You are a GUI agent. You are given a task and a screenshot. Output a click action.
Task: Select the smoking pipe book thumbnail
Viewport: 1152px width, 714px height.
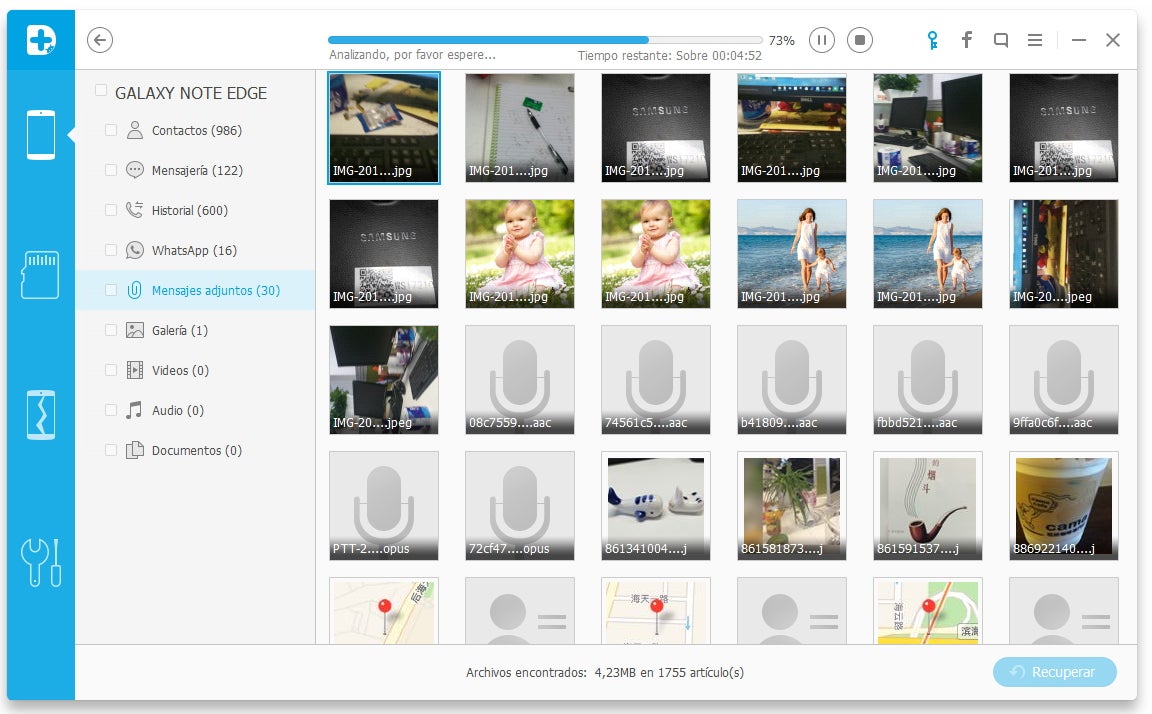point(927,505)
